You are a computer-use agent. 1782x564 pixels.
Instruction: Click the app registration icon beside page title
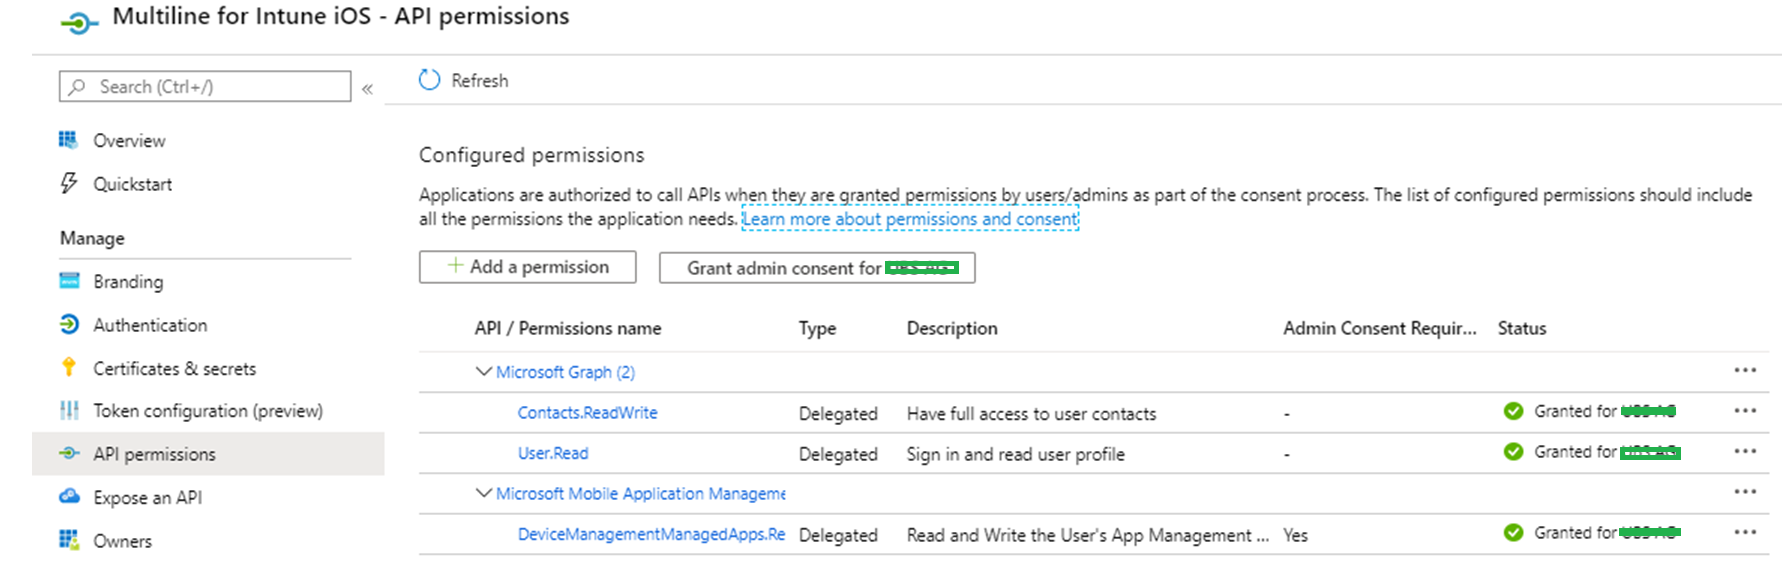point(79,22)
